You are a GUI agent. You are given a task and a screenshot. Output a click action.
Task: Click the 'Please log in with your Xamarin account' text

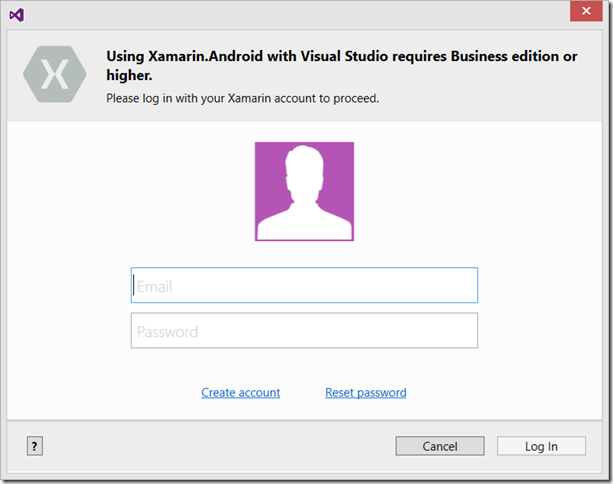pos(242,98)
